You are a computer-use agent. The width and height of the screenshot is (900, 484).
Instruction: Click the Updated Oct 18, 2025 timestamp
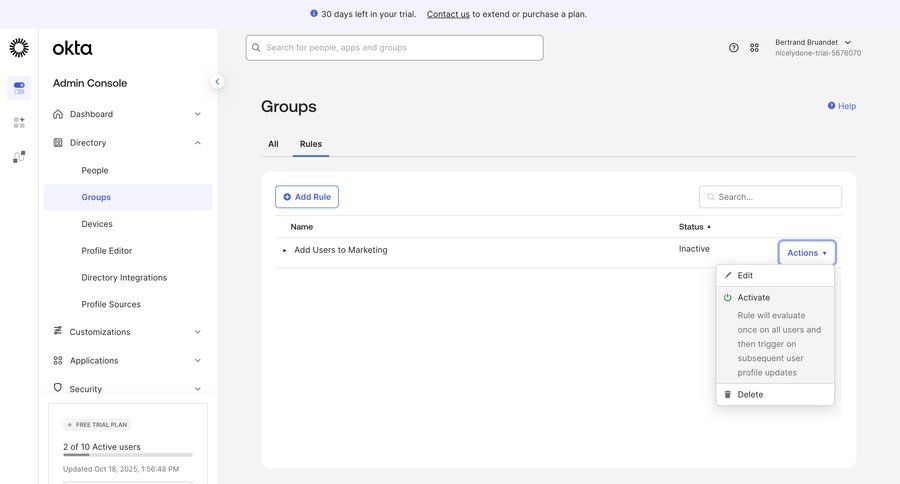(x=121, y=469)
